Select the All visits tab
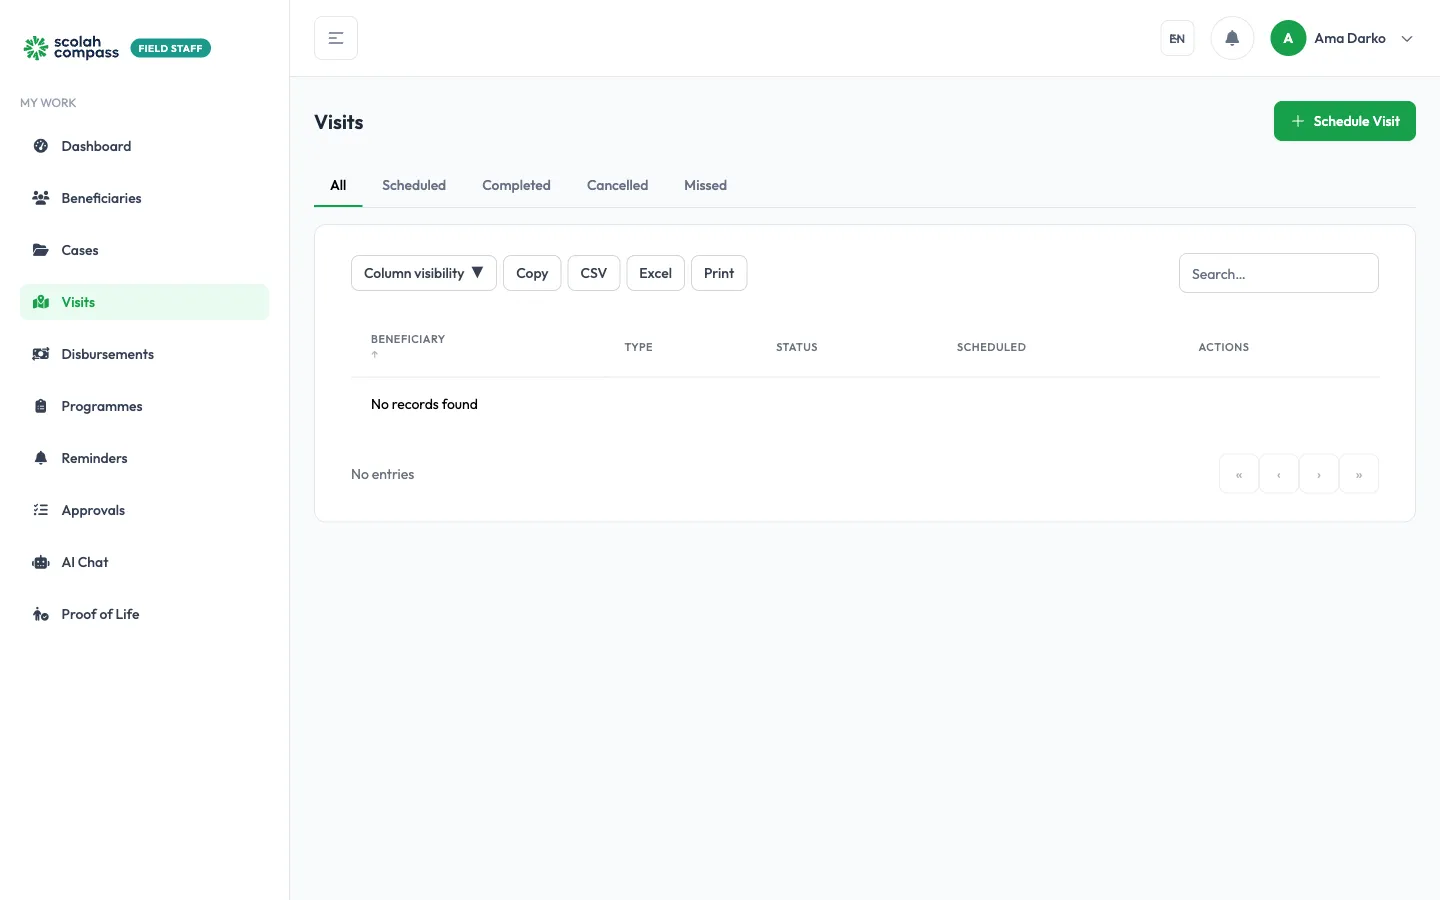This screenshot has width=1440, height=900. (x=338, y=185)
